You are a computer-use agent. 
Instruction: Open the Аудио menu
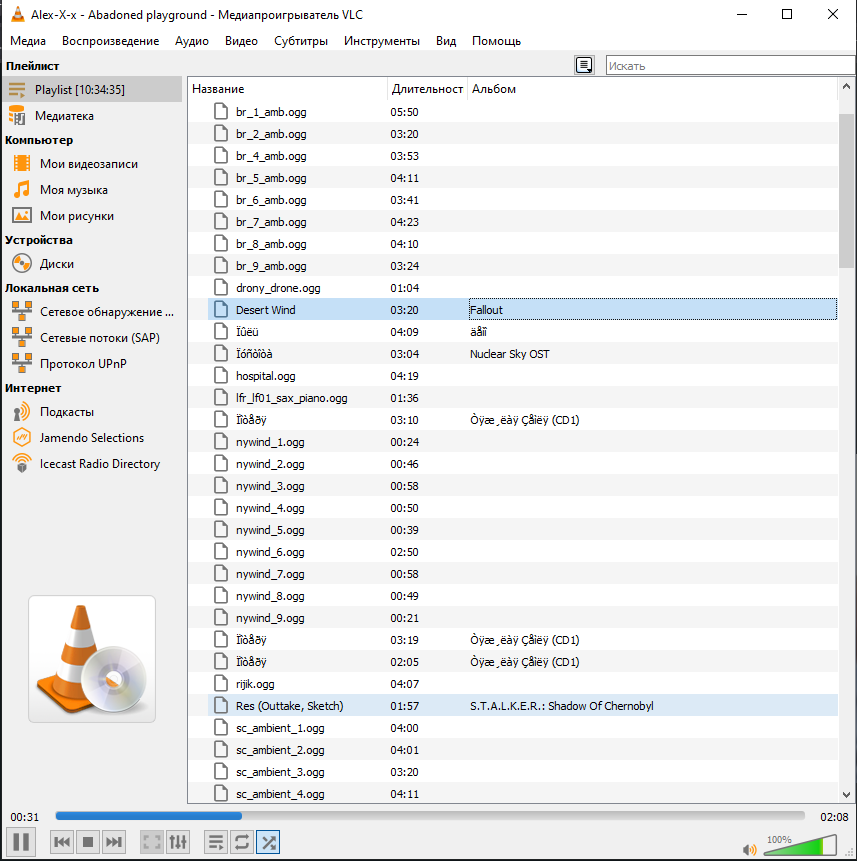[x=192, y=41]
